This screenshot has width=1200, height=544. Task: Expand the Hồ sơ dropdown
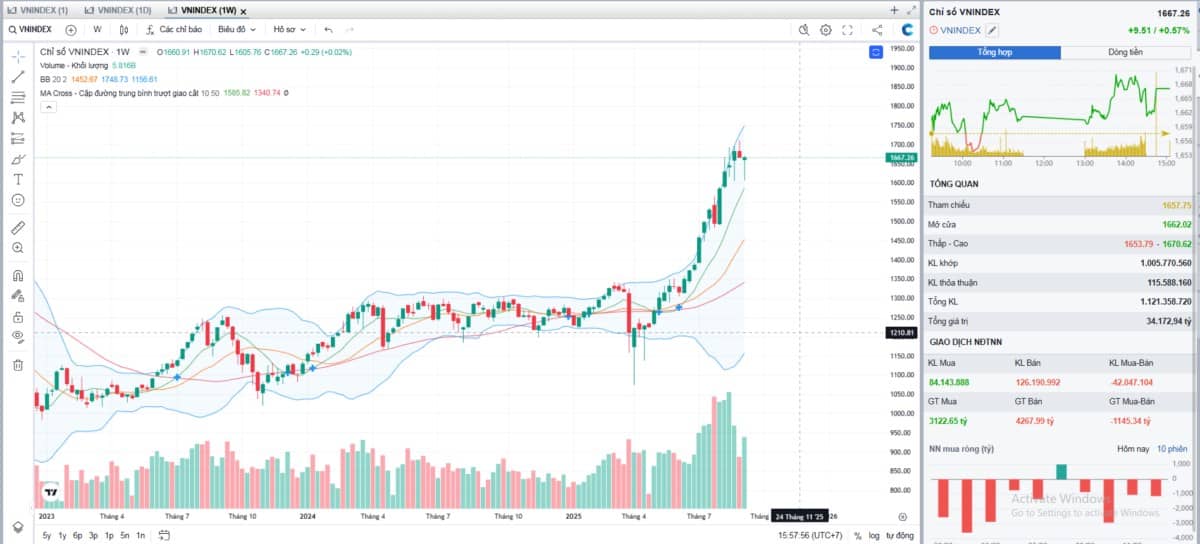click(x=291, y=30)
